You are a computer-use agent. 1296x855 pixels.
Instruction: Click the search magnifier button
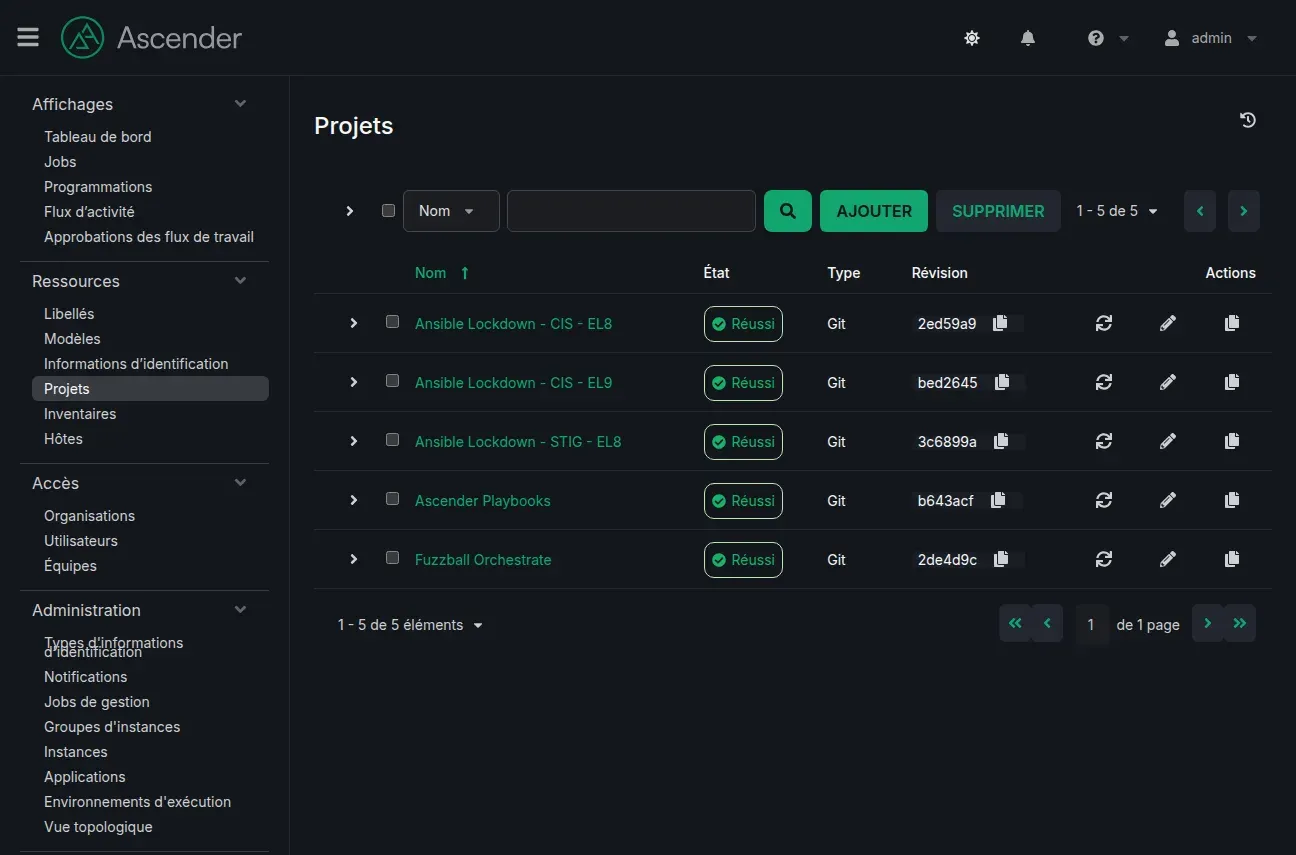tap(788, 211)
